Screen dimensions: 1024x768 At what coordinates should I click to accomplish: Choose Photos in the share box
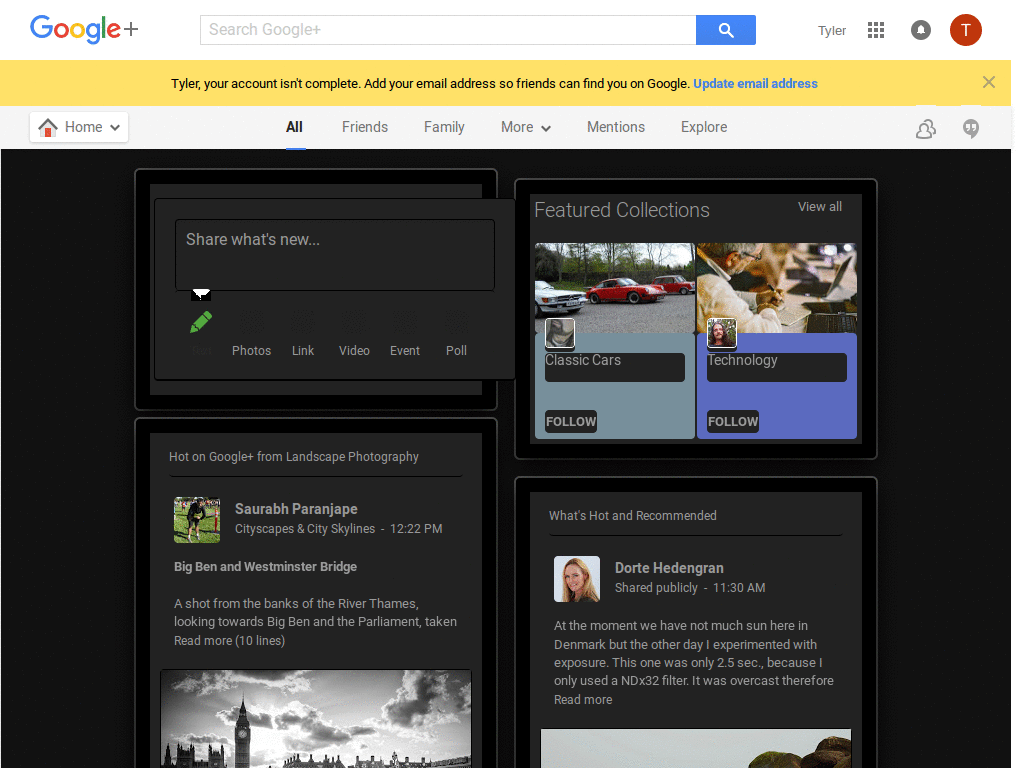pos(251,351)
